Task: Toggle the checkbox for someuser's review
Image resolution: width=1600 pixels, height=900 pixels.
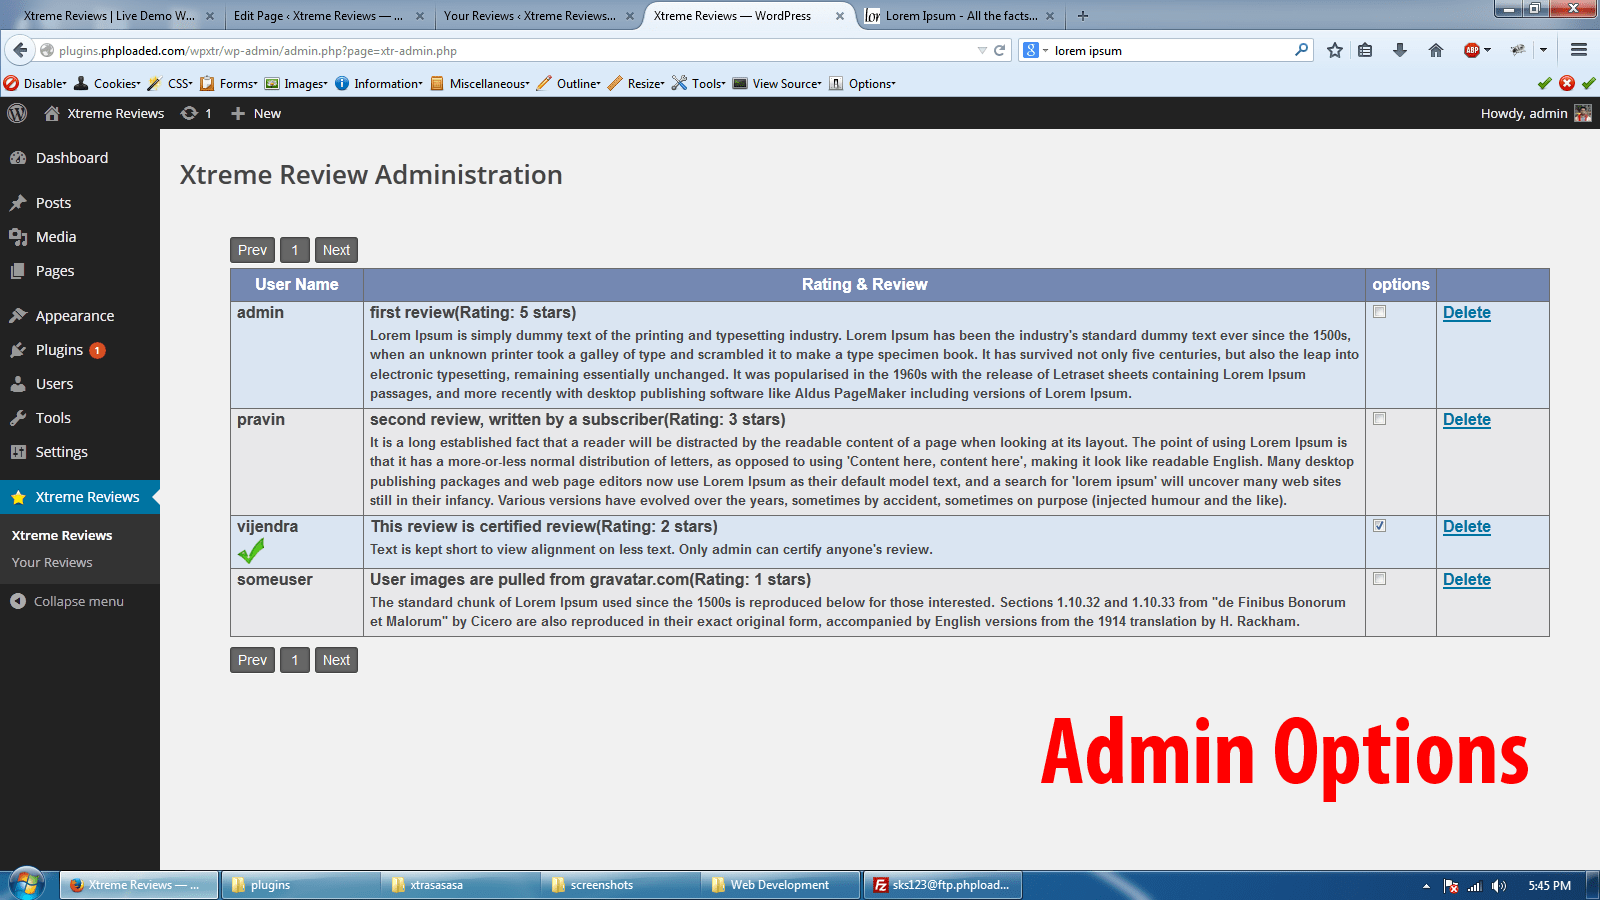Action: [x=1380, y=579]
